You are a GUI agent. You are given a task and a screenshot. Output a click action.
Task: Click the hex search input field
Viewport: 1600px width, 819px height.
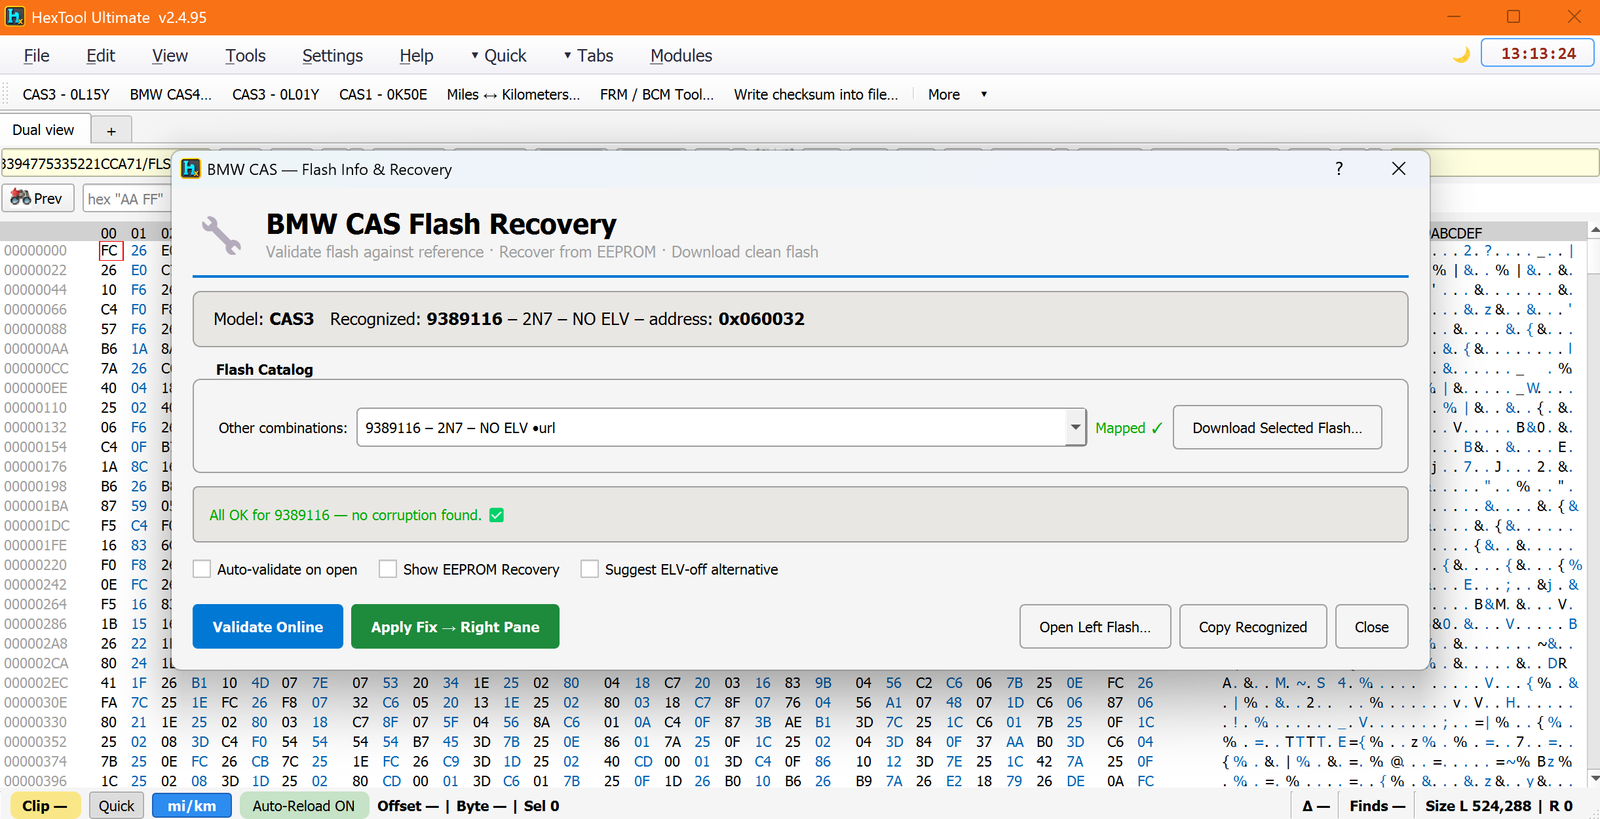coord(127,198)
